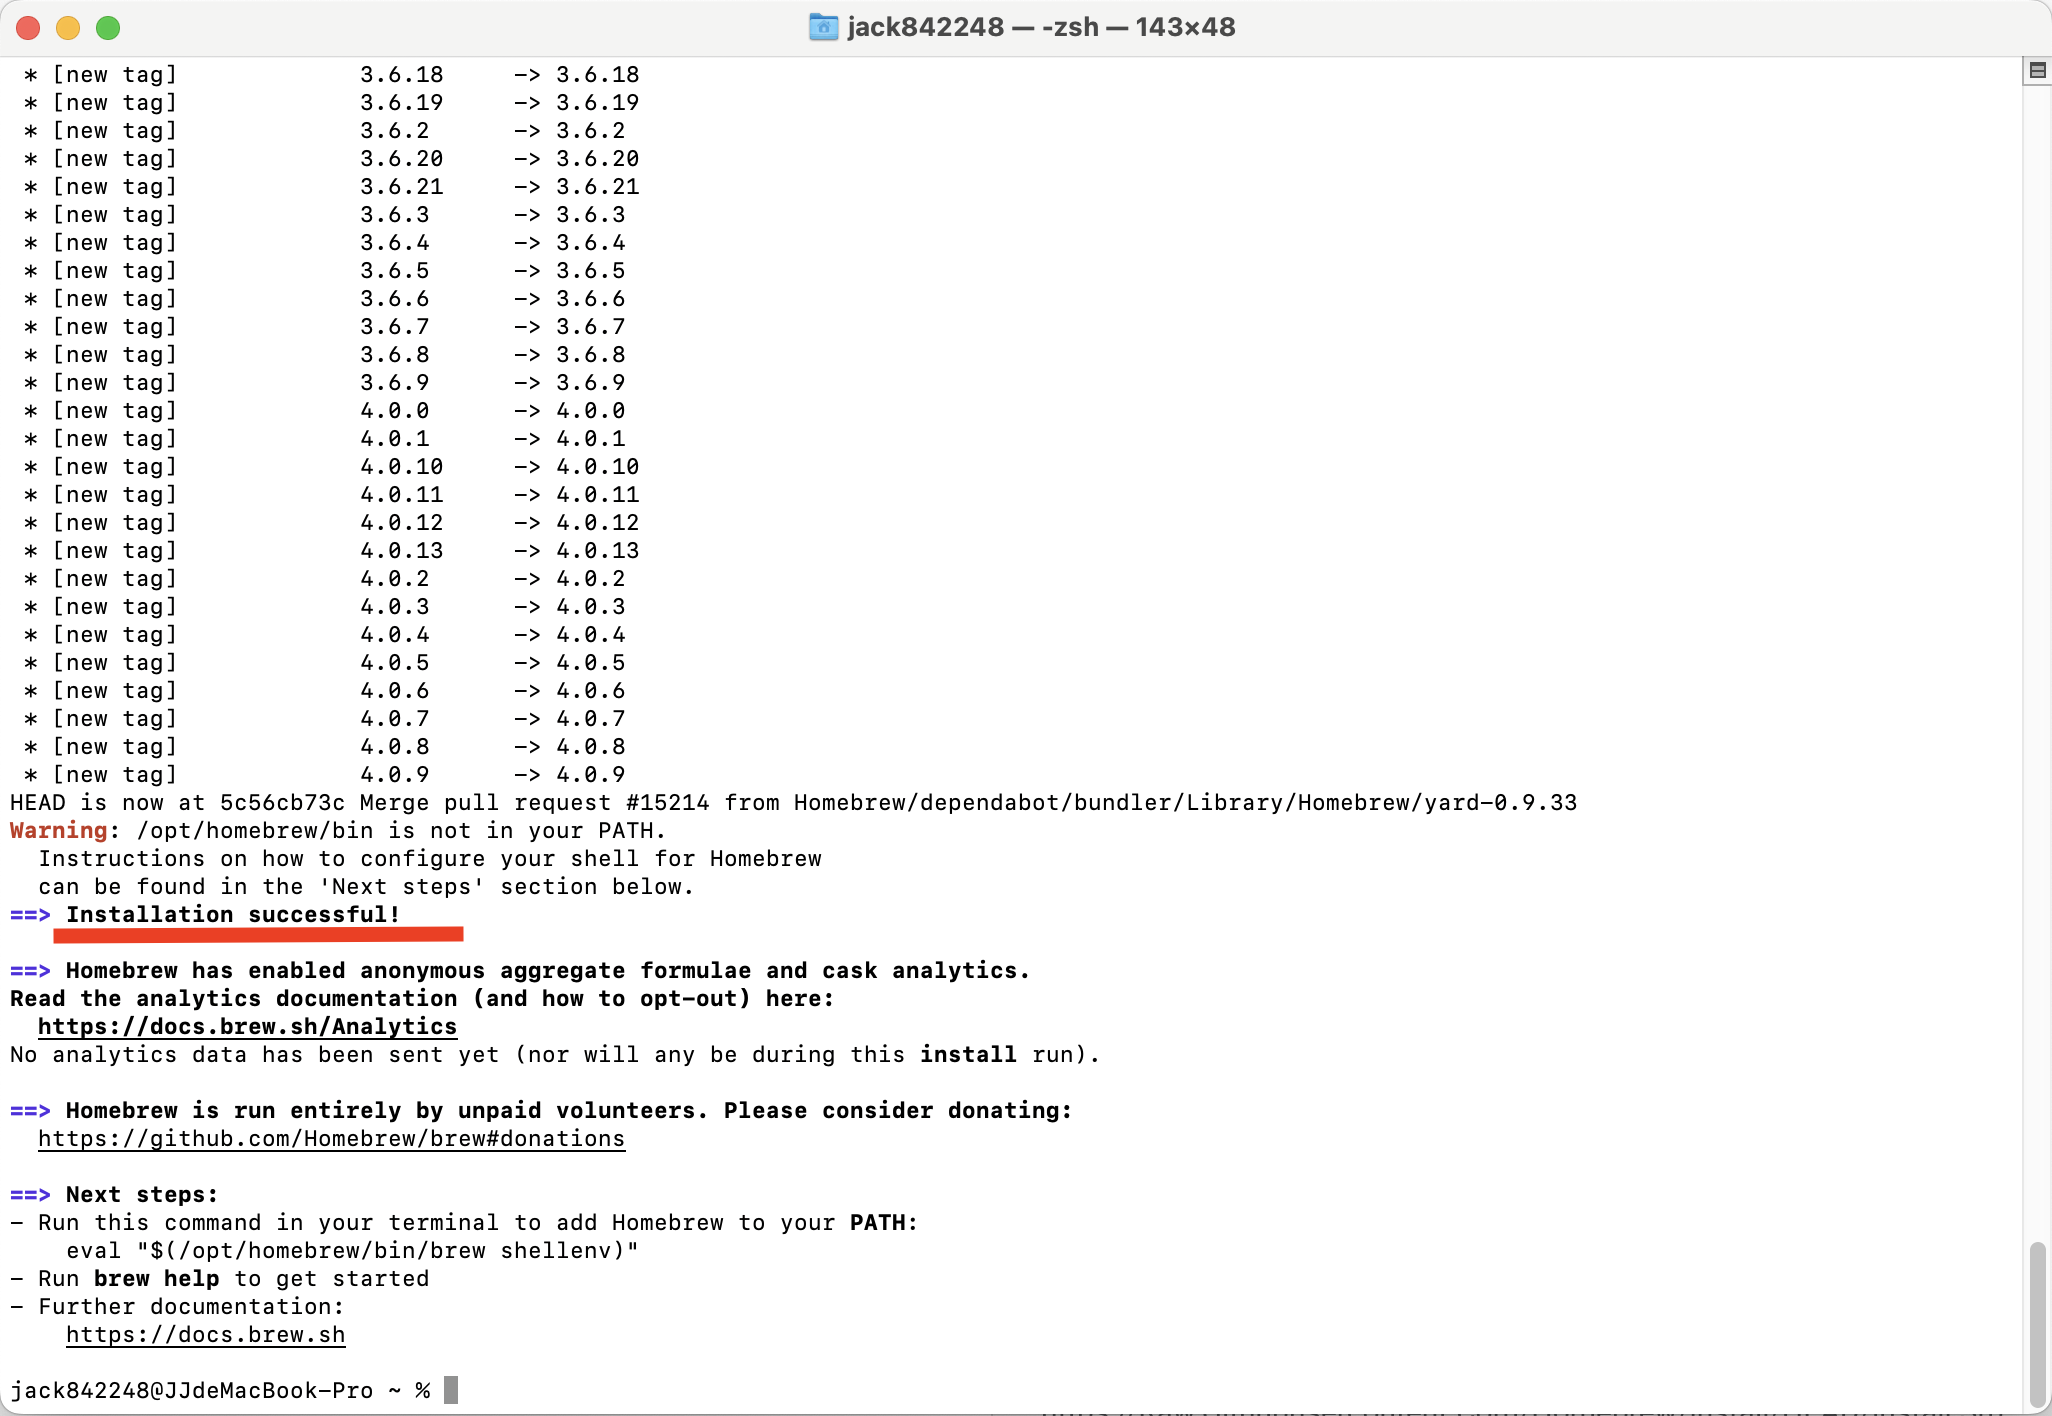Click the 'Instructions on how to configure your shell' line
Viewport: 2052px width, 1416px height.
[x=430, y=859]
